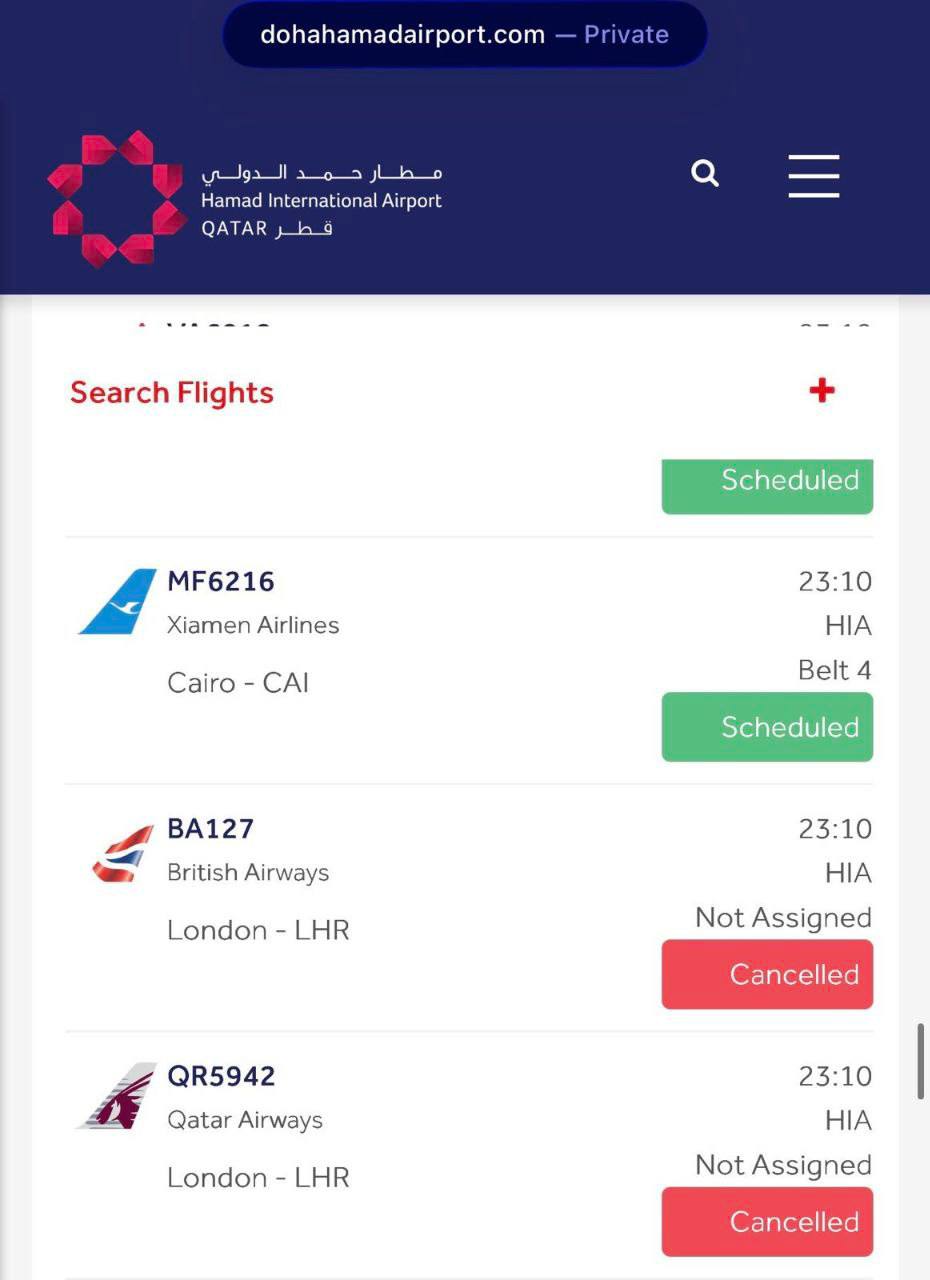Click the Xiamen Airlines tail logo
The height and width of the screenshot is (1280, 930).
pyautogui.click(x=118, y=602)
